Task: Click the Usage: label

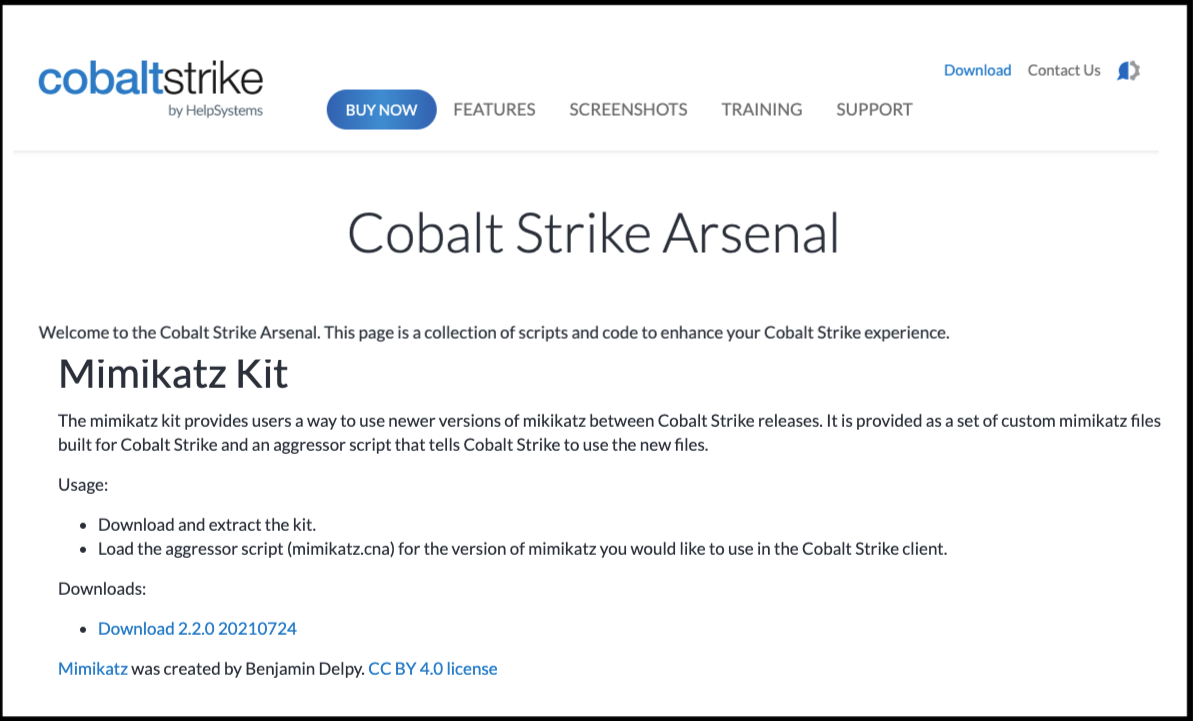Action: pos(83,485)
